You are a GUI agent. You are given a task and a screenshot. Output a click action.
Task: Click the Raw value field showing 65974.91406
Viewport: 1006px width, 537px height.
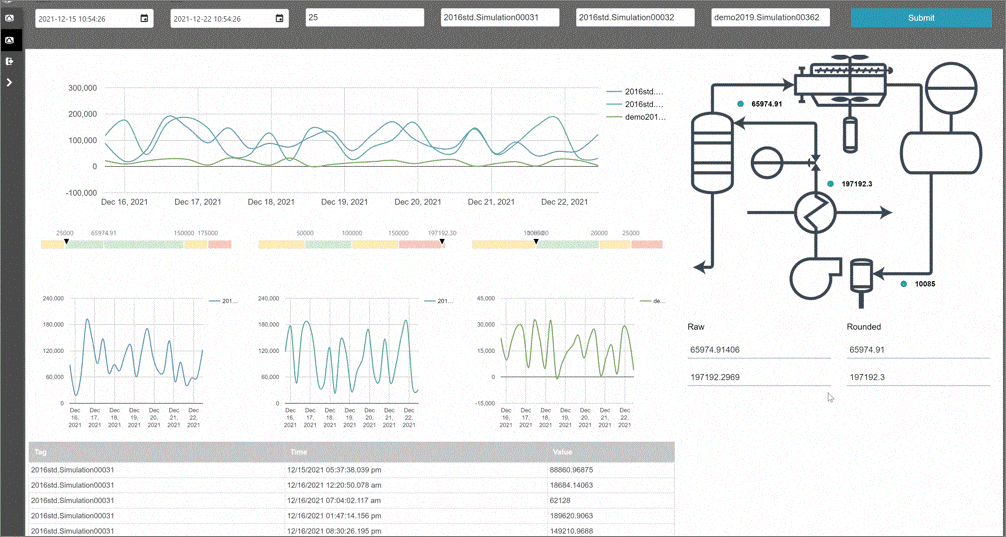coord(758,350)
